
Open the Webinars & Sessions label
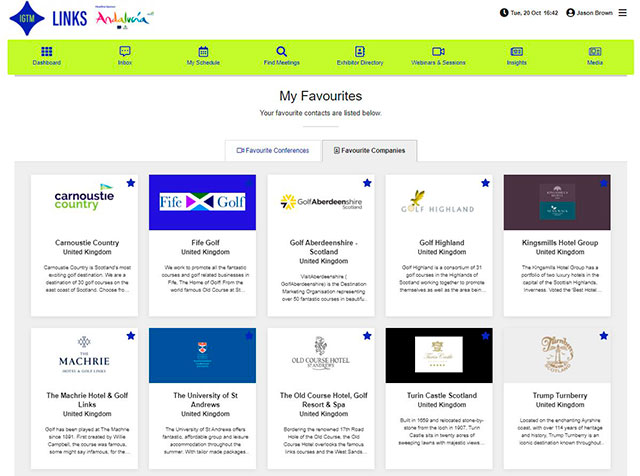(438, 62)
